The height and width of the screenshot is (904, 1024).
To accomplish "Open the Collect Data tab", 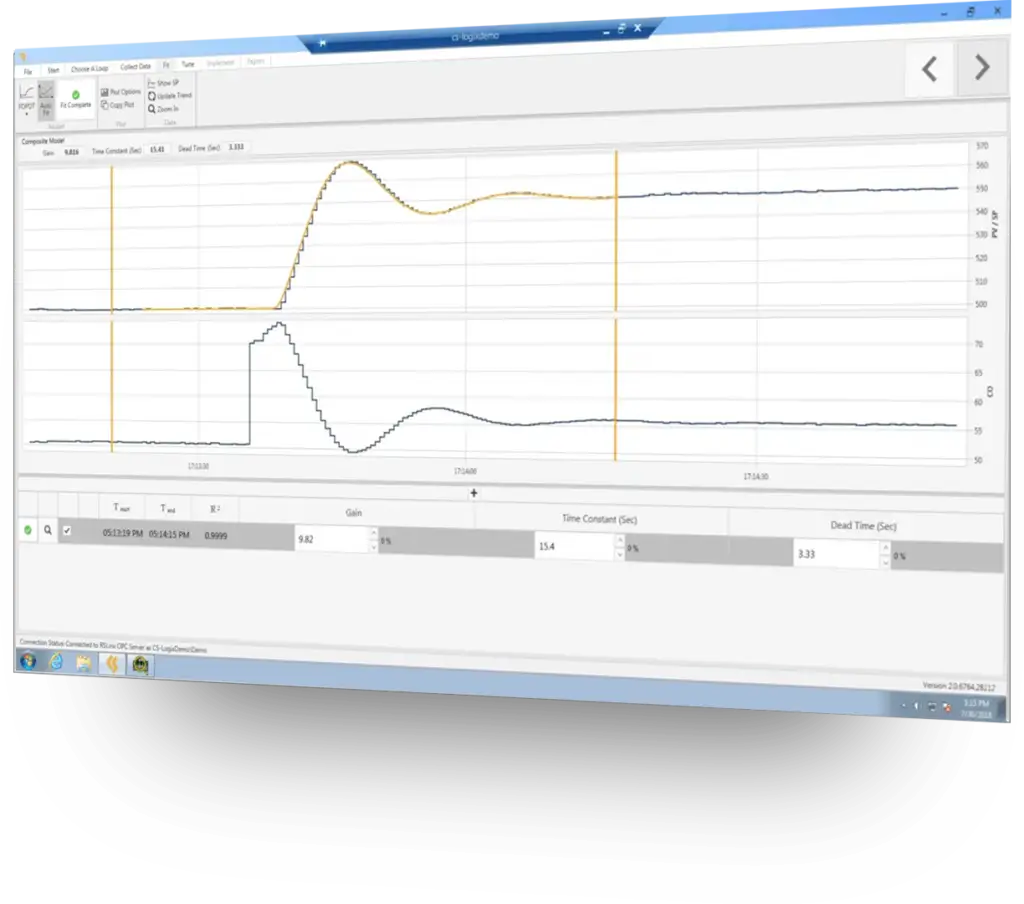I will pos(135,67).
